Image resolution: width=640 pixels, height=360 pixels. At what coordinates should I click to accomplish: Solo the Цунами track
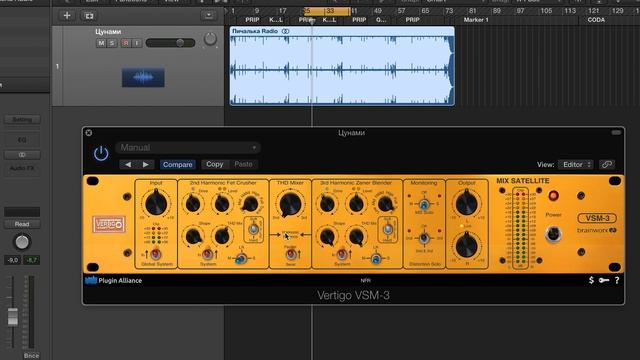click(x=112, y=43)
